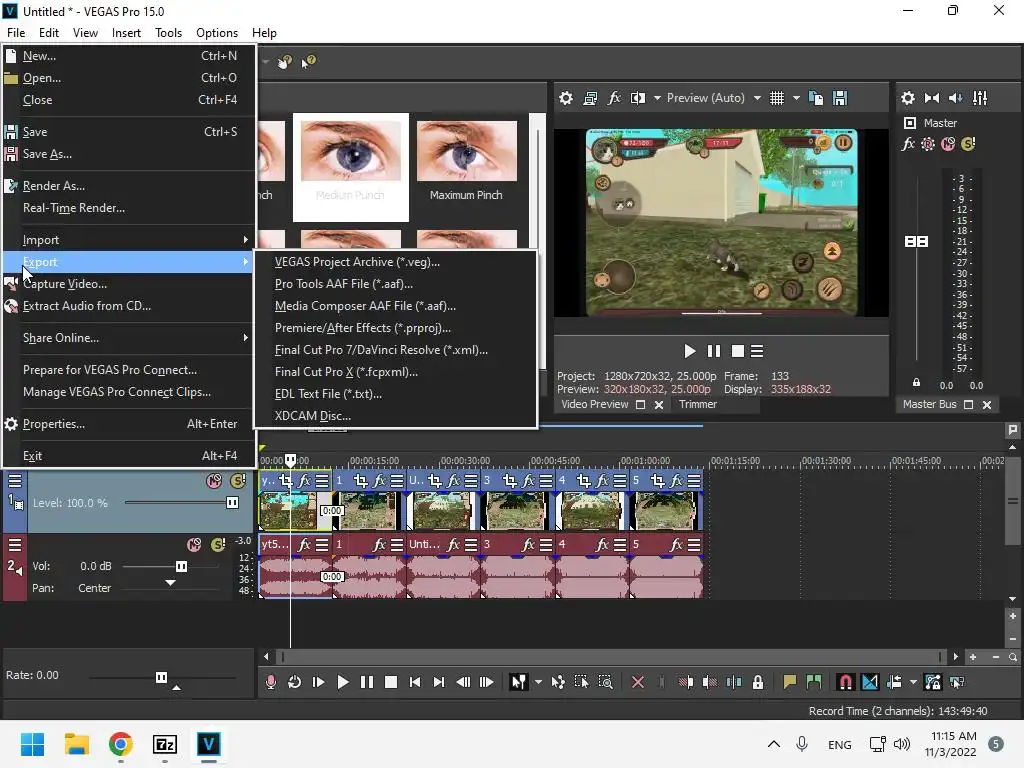Choose Render As from File menu
Screen dimensions: 1024x768
coord(128,186)
